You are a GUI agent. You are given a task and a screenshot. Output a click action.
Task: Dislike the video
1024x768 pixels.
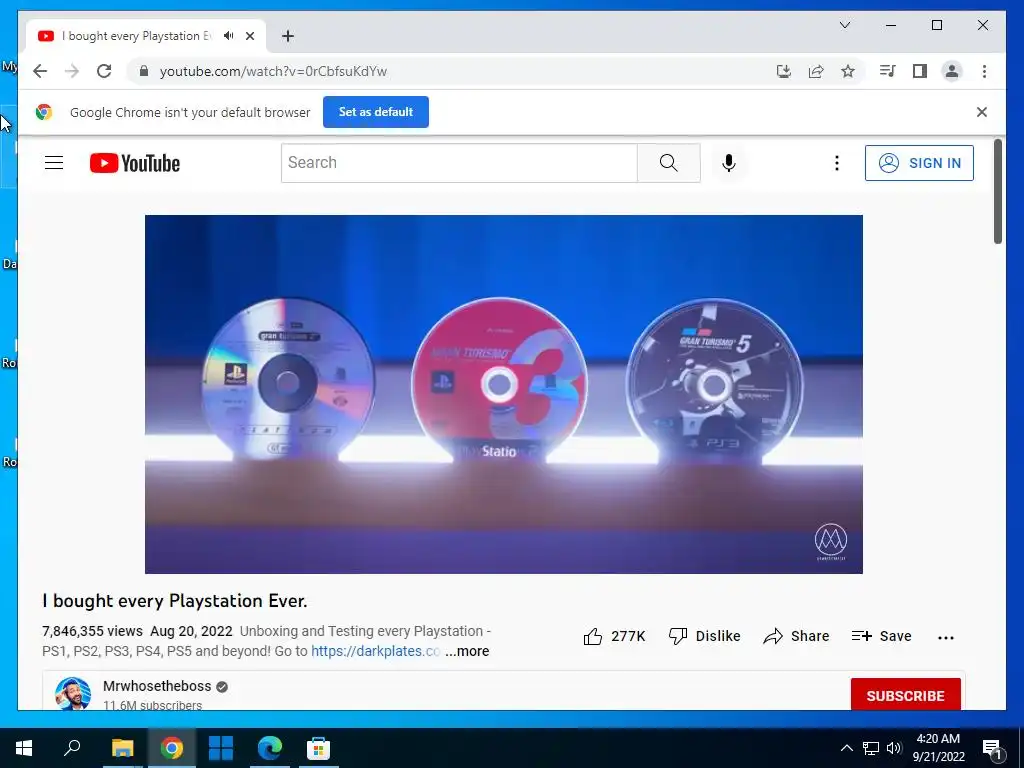coord(704,636)
